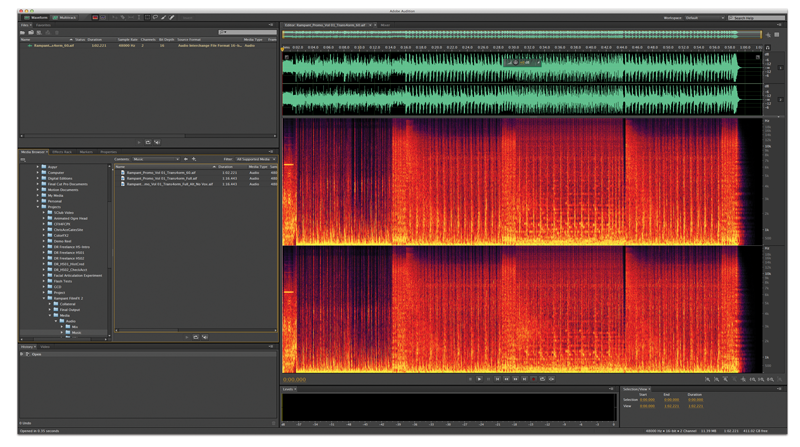Open the All Supported Media filter dropdown
Viewport: 800px width, 447px height.
click(x=254, y=159)
